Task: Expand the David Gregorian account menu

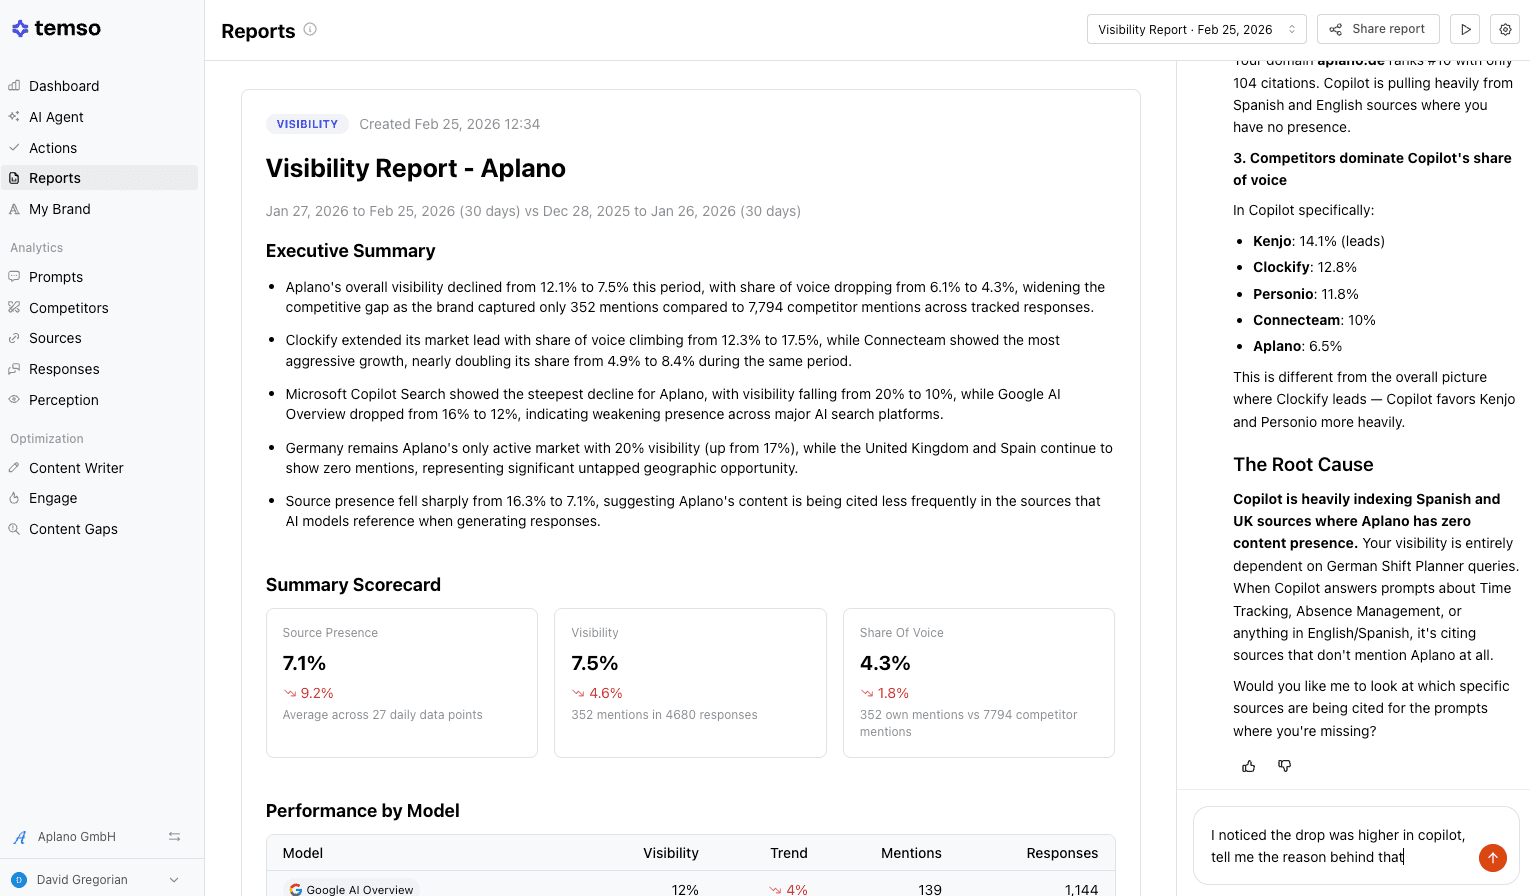Action: (174, 880)
